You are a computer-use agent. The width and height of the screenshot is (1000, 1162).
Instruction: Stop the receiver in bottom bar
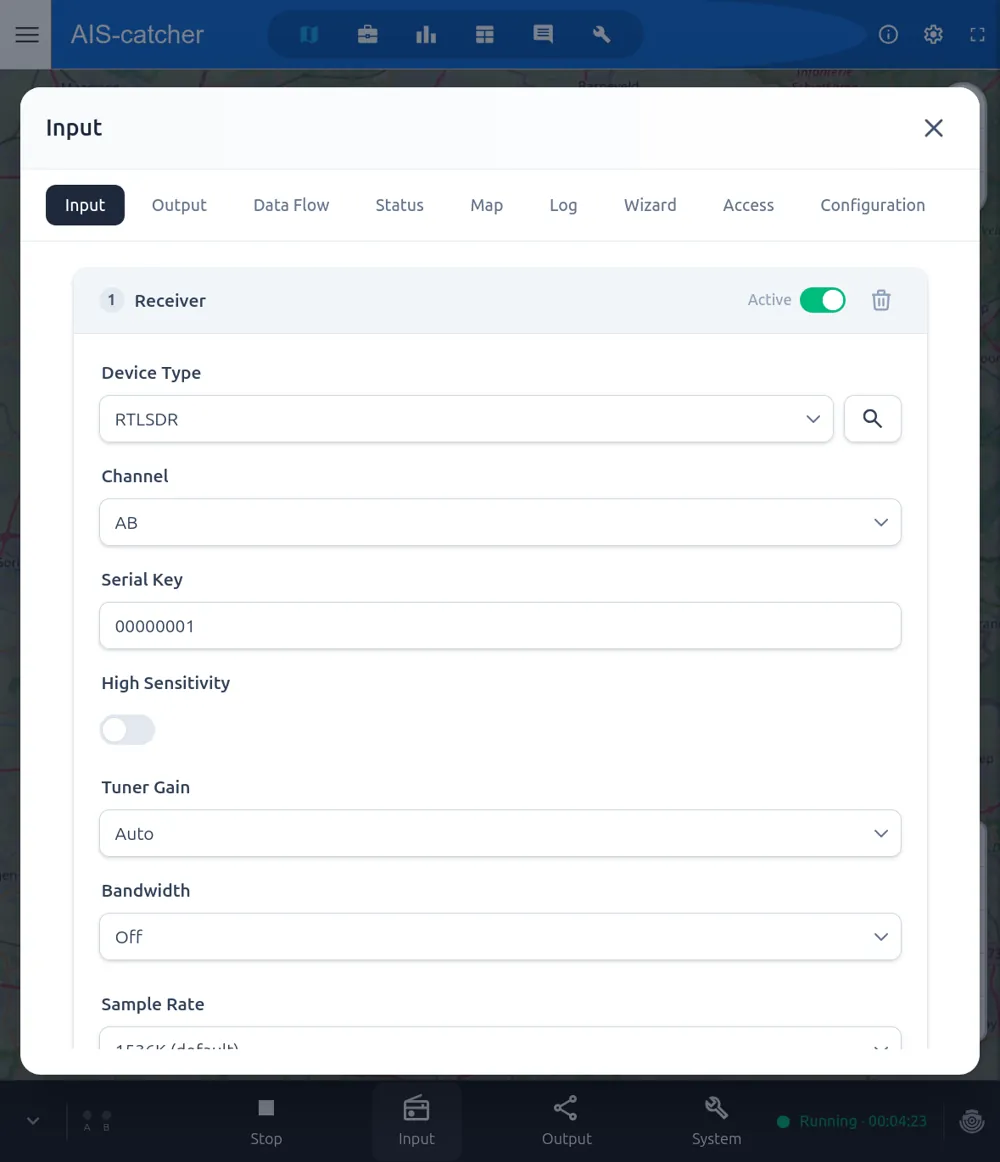coord(266,1121)
